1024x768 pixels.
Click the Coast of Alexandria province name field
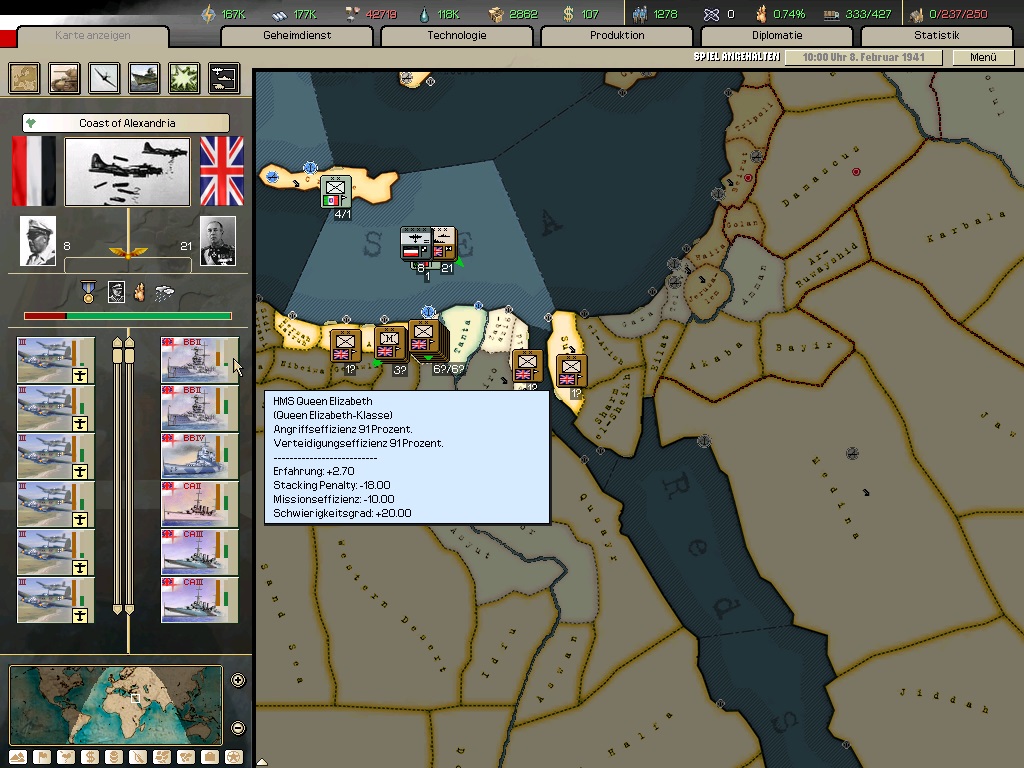click(126, 123)
